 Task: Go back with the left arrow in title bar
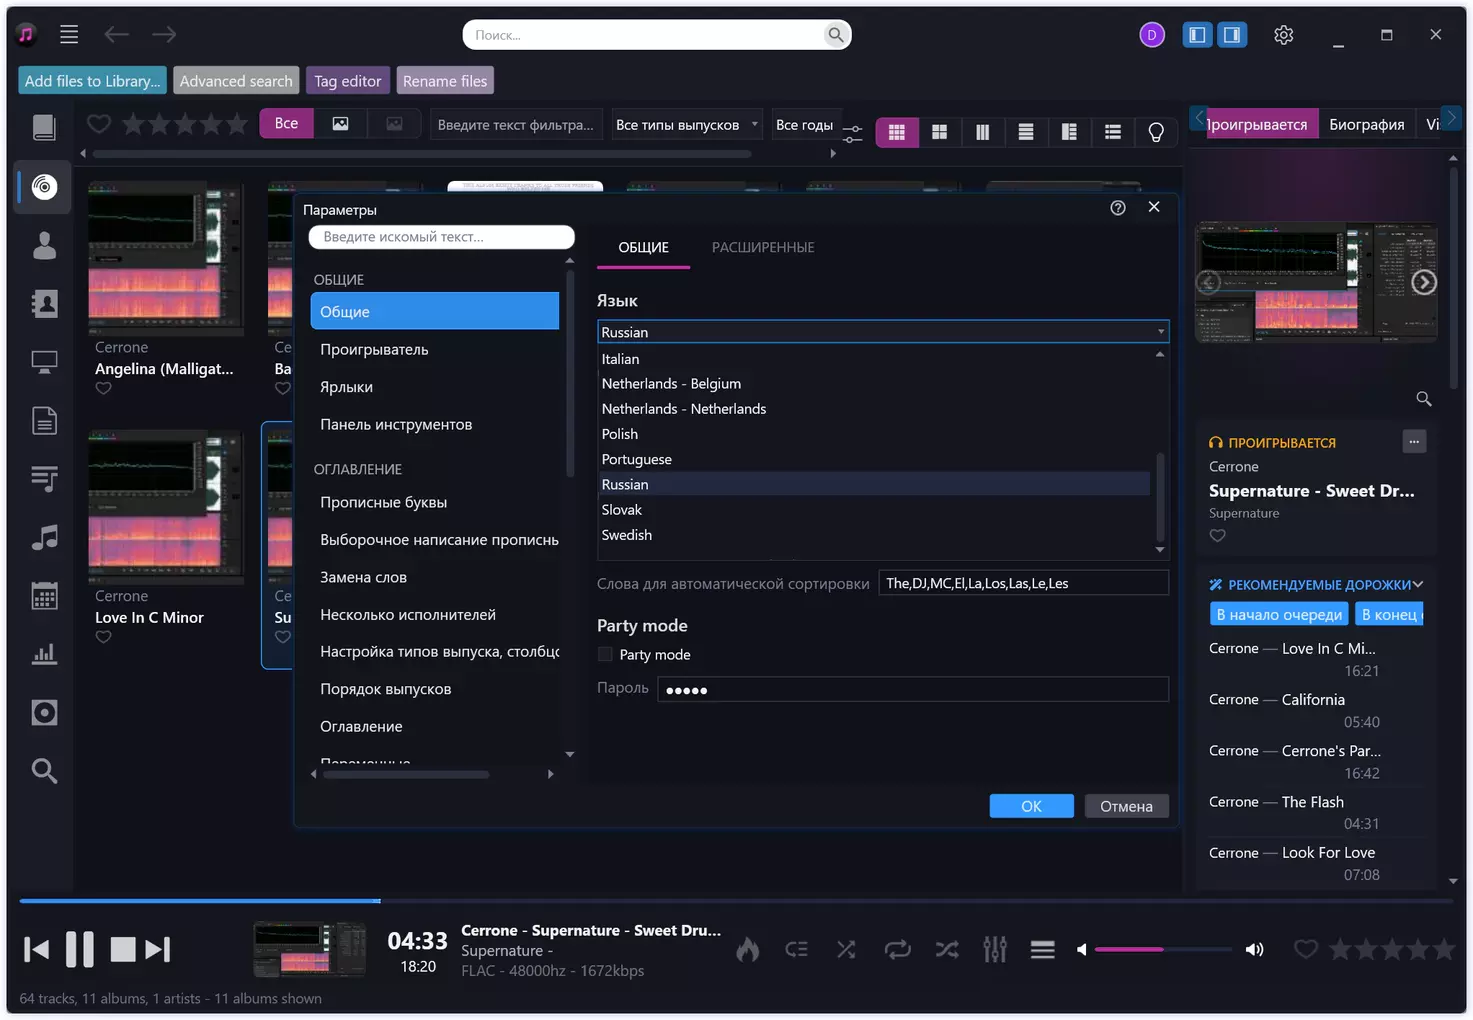117,35
